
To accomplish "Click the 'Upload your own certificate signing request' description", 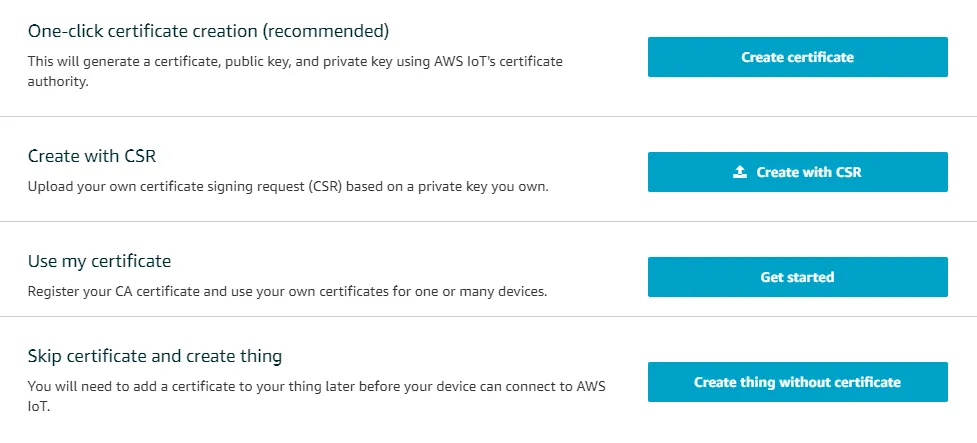I will tap(288, 186).
